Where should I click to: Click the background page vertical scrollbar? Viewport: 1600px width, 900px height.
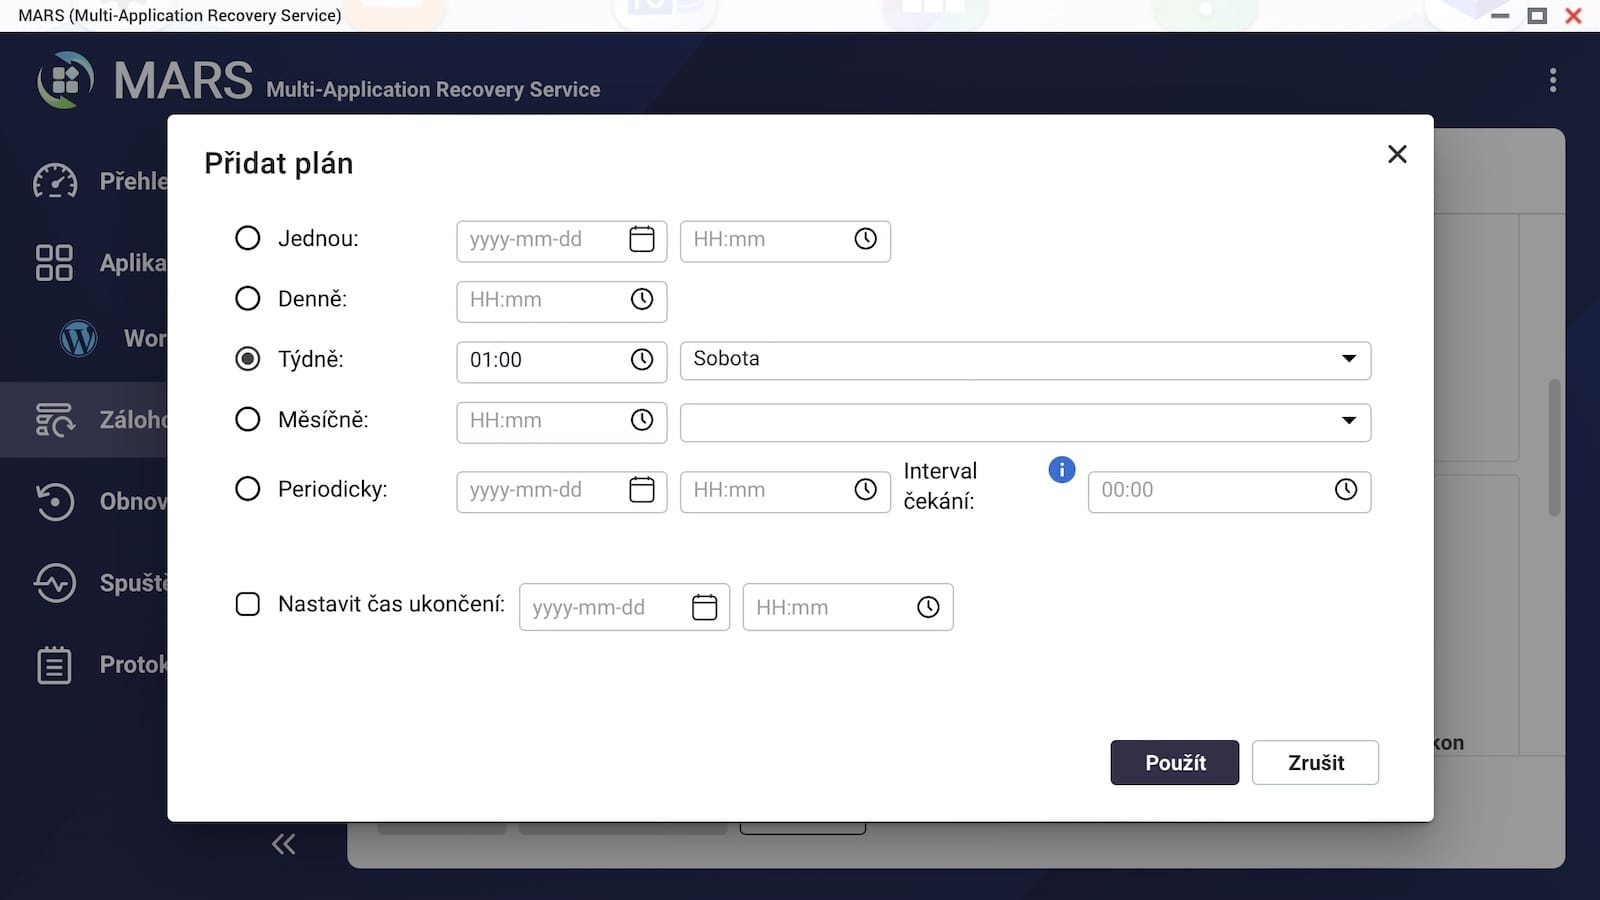point(1554,447)
